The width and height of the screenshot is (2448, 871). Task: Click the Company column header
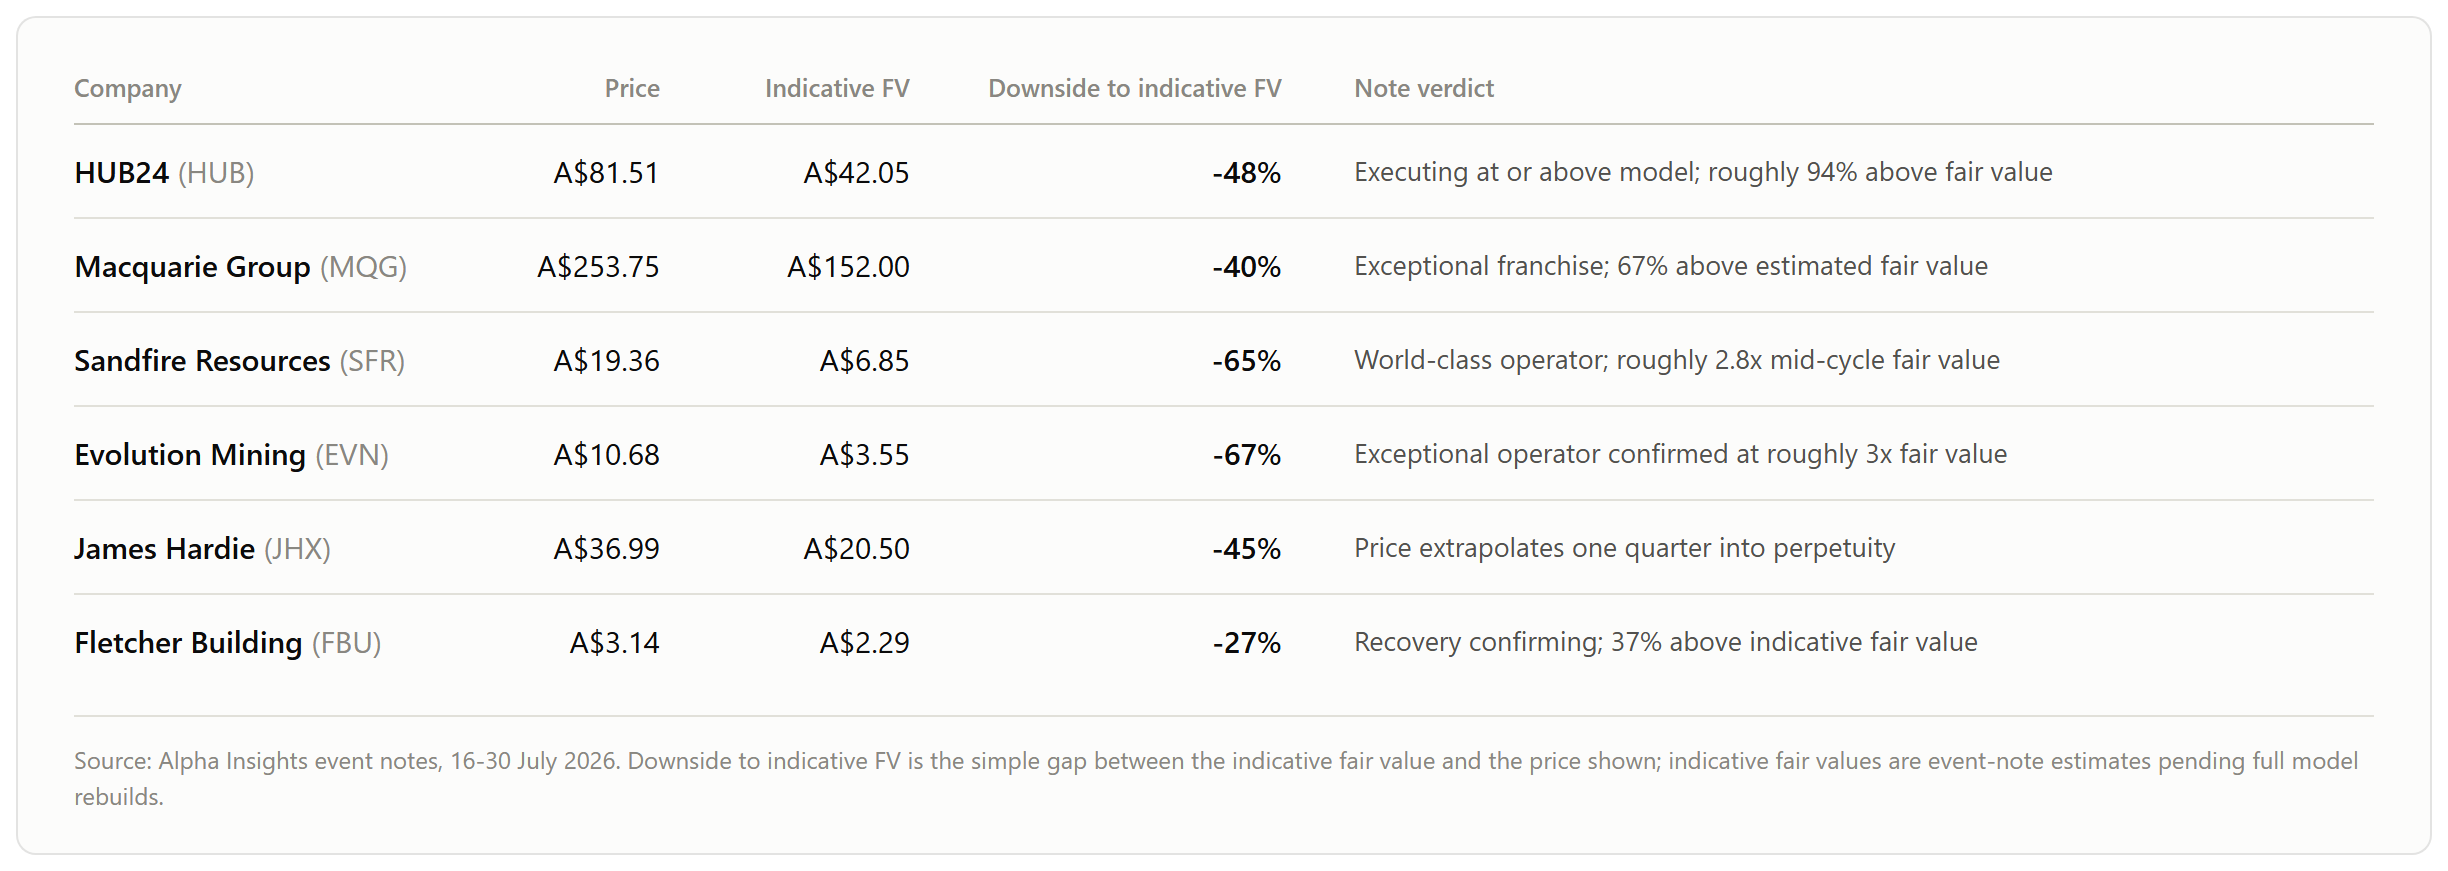pos(128,89)
